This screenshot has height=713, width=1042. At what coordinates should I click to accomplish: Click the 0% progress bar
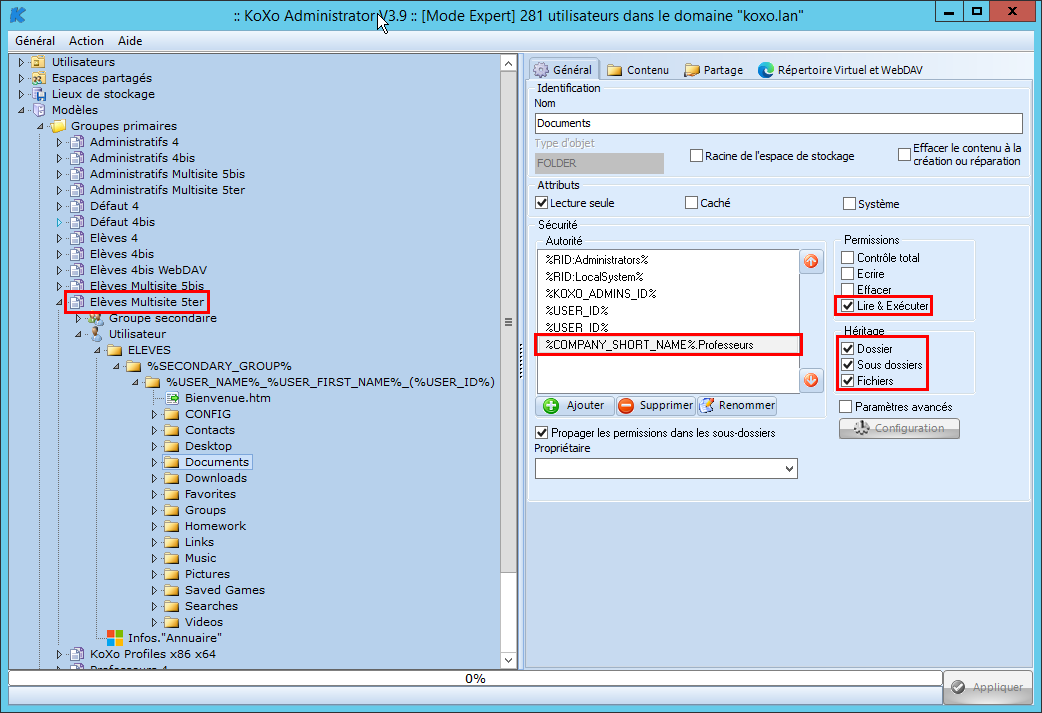[x=475, y=678]
